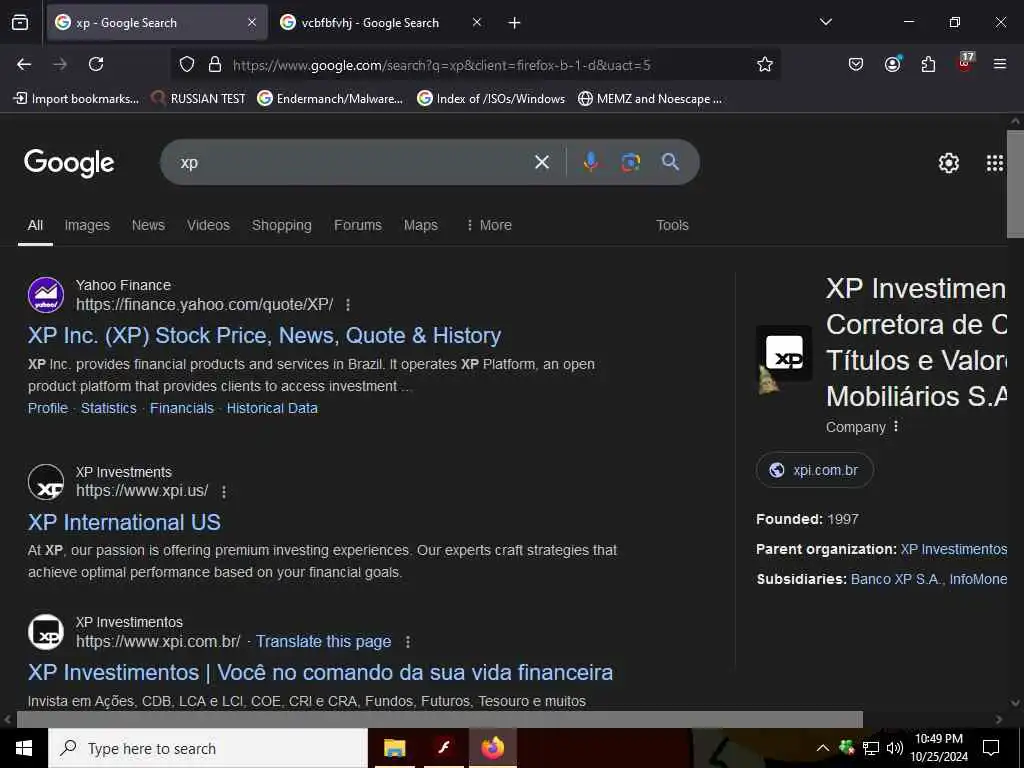This screenshot has height=768, width=1024.
Task: Switch to vcbfbfvhj Google Search tab
Action: tap(370, 23)
